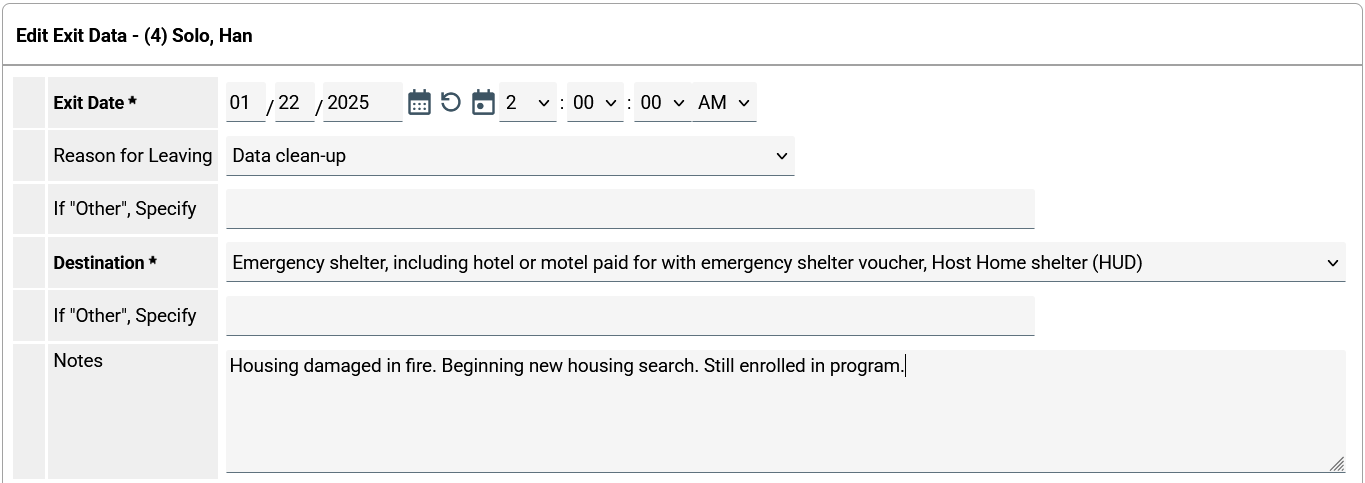Click the exit date year field
The image size is (1365, 483).
(x=362, y=102)
